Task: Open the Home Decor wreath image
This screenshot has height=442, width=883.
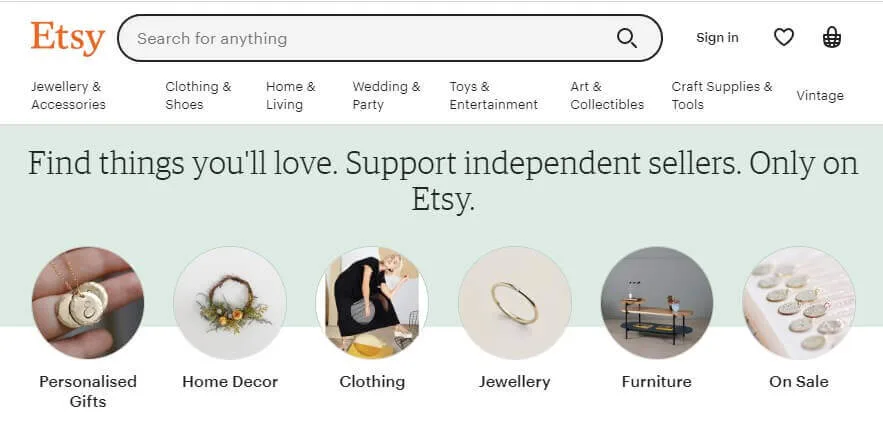Action: click(x=230, y=303)
